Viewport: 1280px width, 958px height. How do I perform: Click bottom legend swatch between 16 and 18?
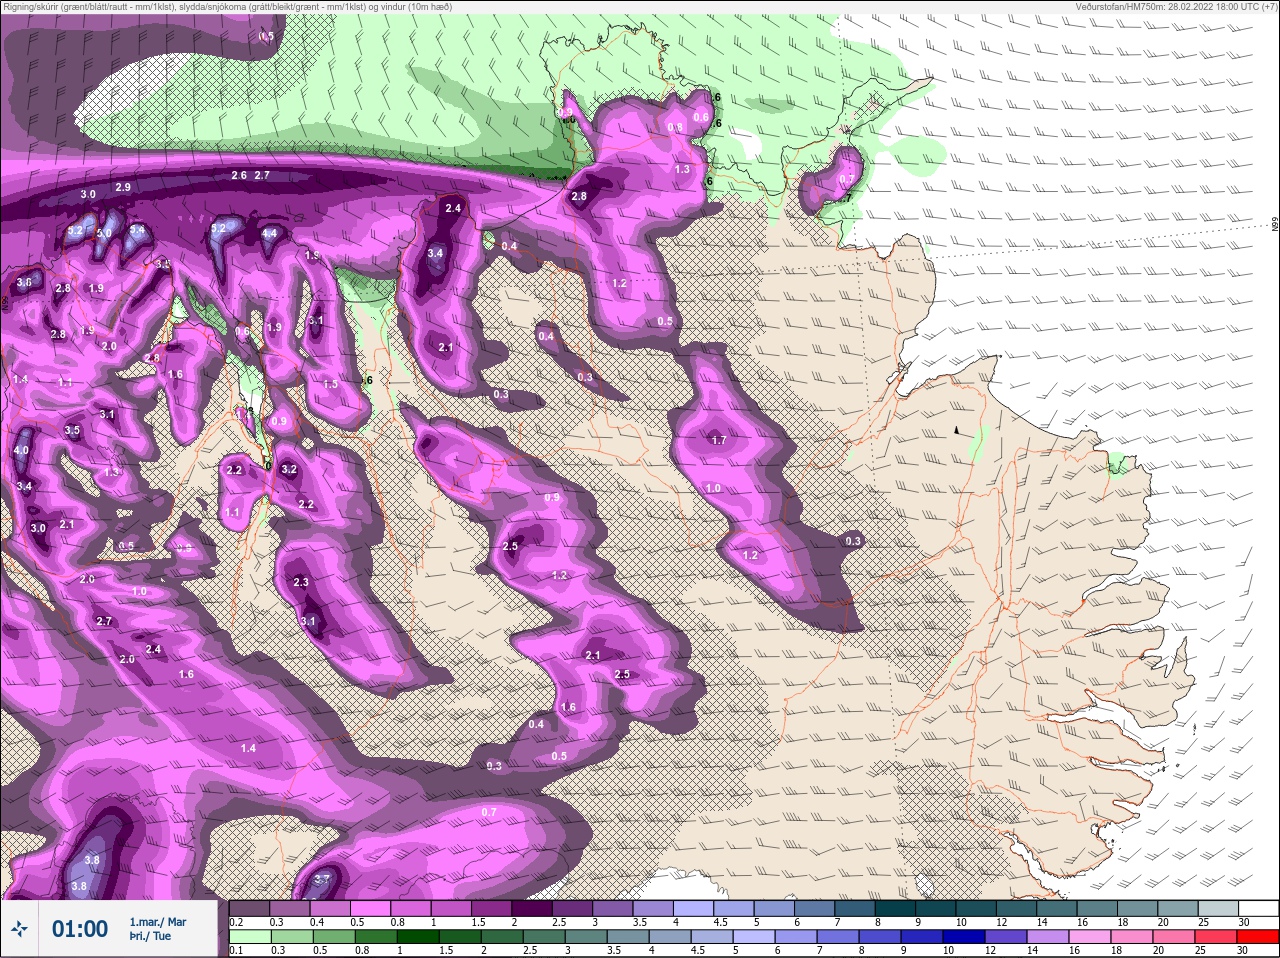(1091, 937)
